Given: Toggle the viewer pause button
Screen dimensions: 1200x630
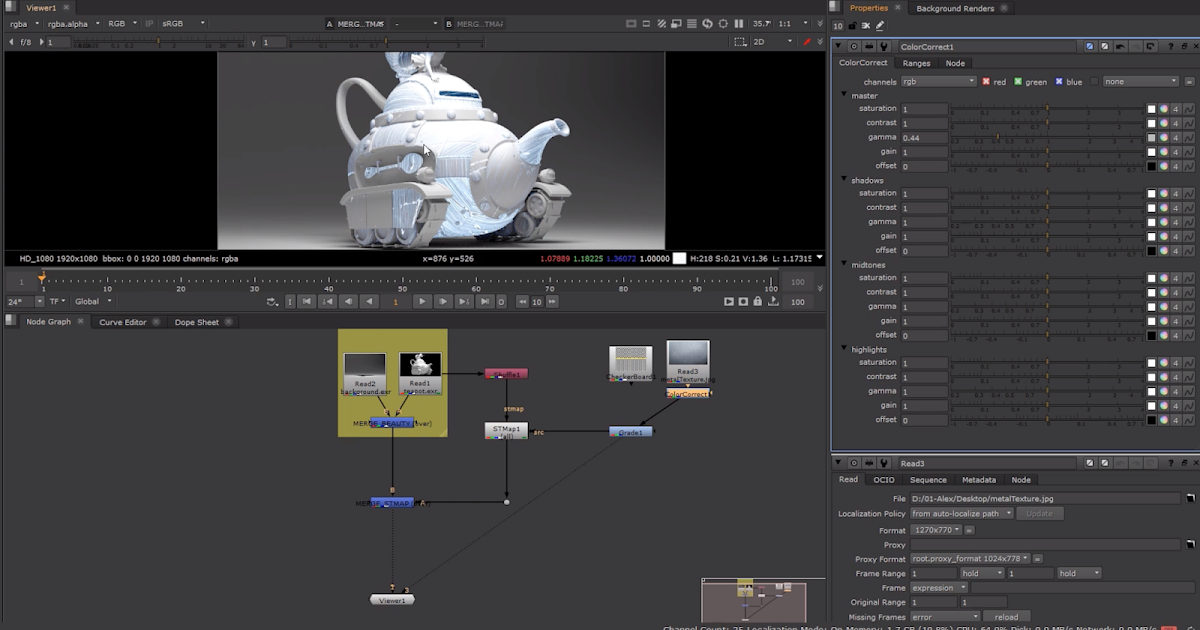Looking at the screenshot, I should pyautogui.click(x=739, y=23).
